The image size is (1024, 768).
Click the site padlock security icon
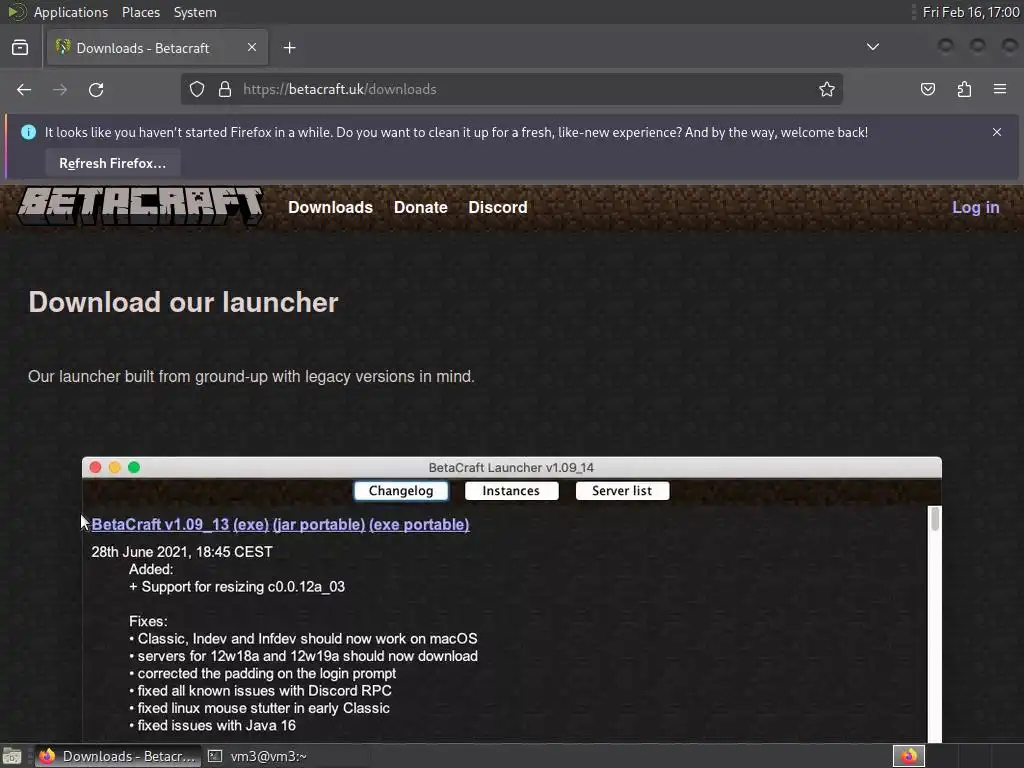[225, 89]
